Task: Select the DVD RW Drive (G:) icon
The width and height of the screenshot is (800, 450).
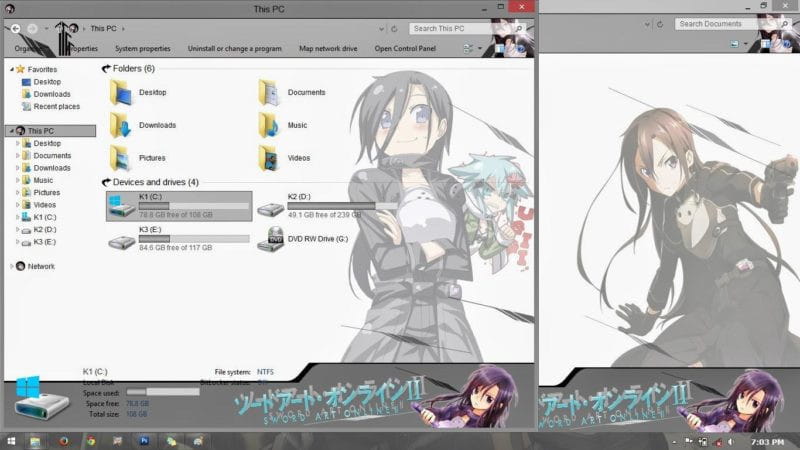Action: click(x=270, y=239)
